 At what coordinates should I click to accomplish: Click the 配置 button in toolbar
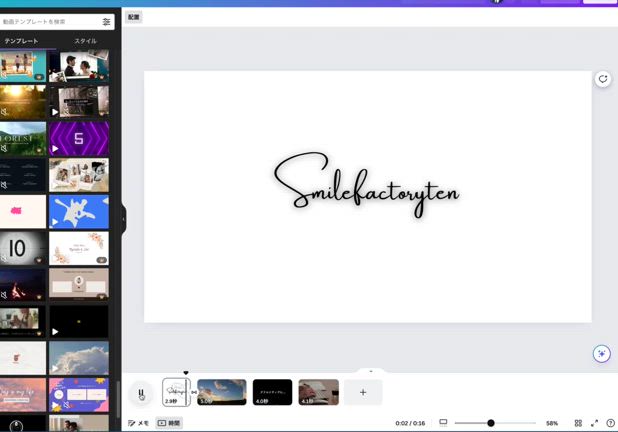(x=134, y=17)
